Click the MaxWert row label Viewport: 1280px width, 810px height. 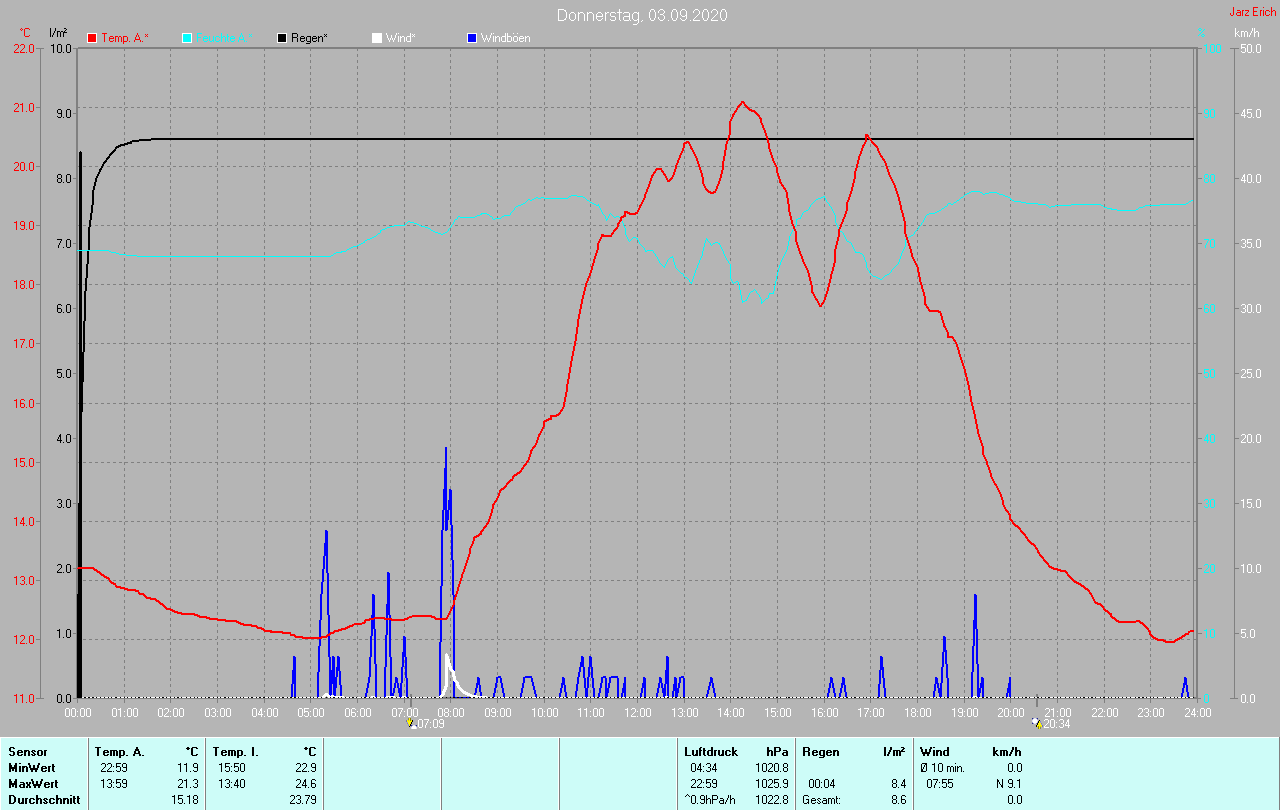pyautogui.click(x=32, y=784)
